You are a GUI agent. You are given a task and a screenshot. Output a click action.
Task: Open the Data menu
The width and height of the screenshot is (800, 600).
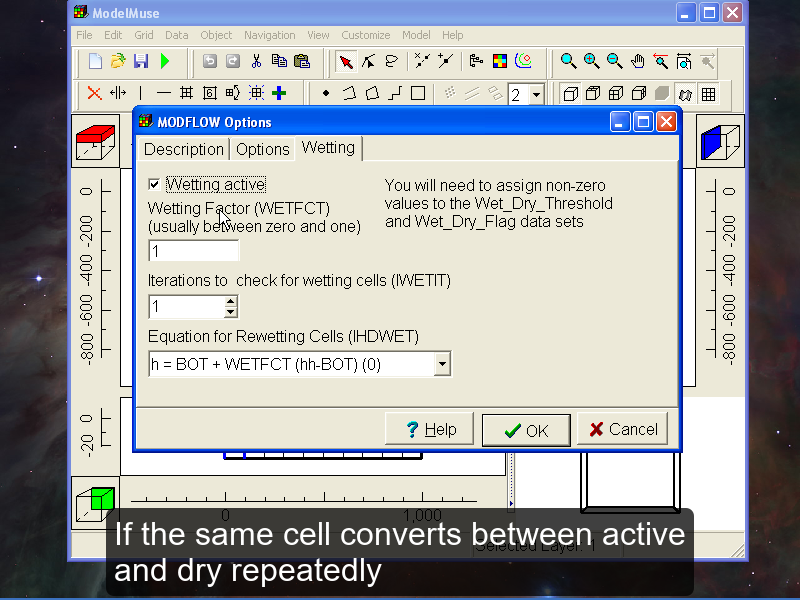click(177, 35)
